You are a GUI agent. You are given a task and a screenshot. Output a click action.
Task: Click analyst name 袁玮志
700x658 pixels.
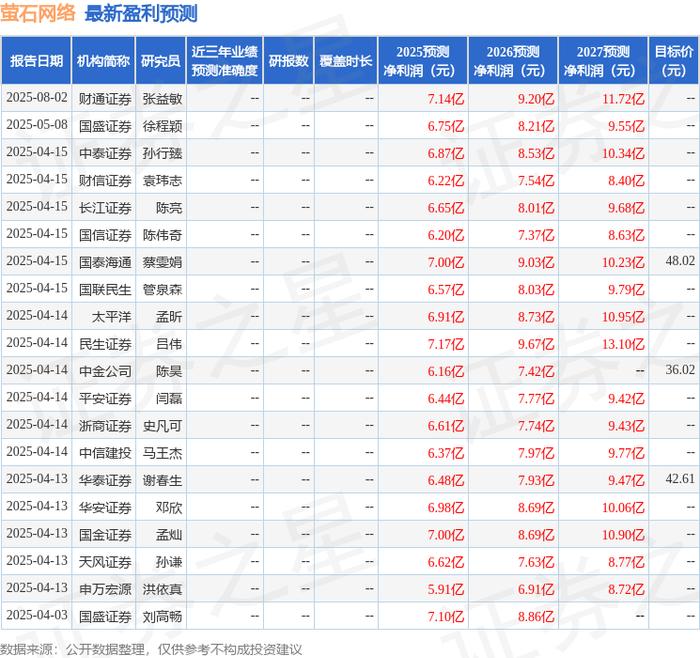point(162,180)
